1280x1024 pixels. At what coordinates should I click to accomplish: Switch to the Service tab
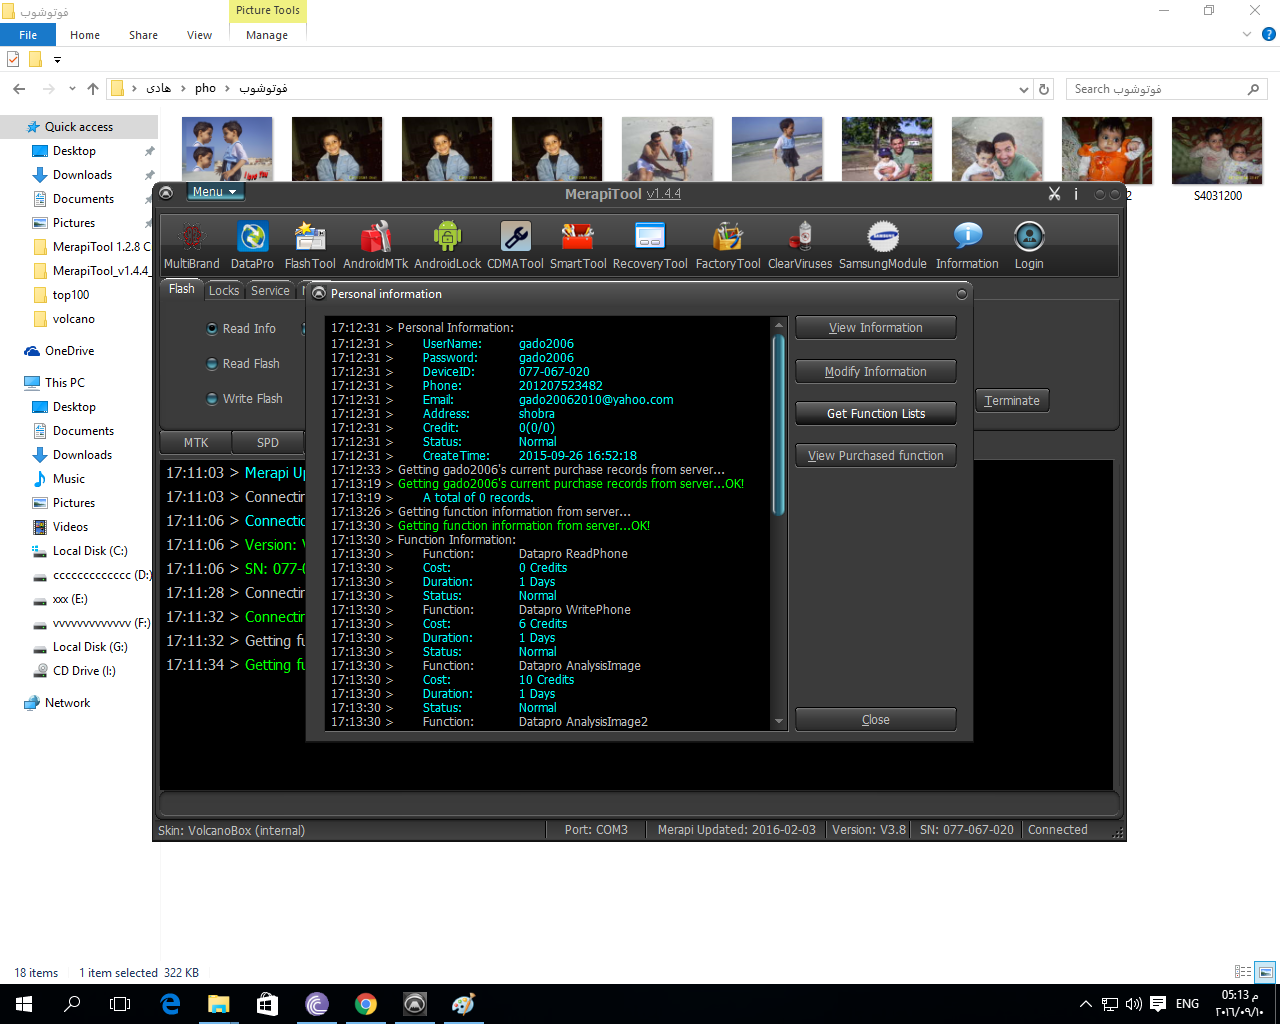pyautogui.click(x=270, y=291)
